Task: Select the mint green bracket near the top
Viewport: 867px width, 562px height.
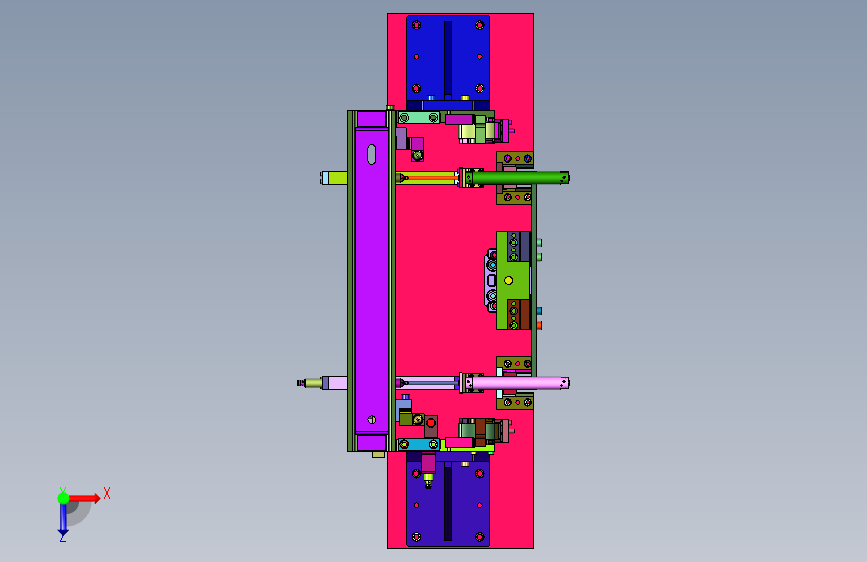Action: pyautogui.click(x=419, y=117)
